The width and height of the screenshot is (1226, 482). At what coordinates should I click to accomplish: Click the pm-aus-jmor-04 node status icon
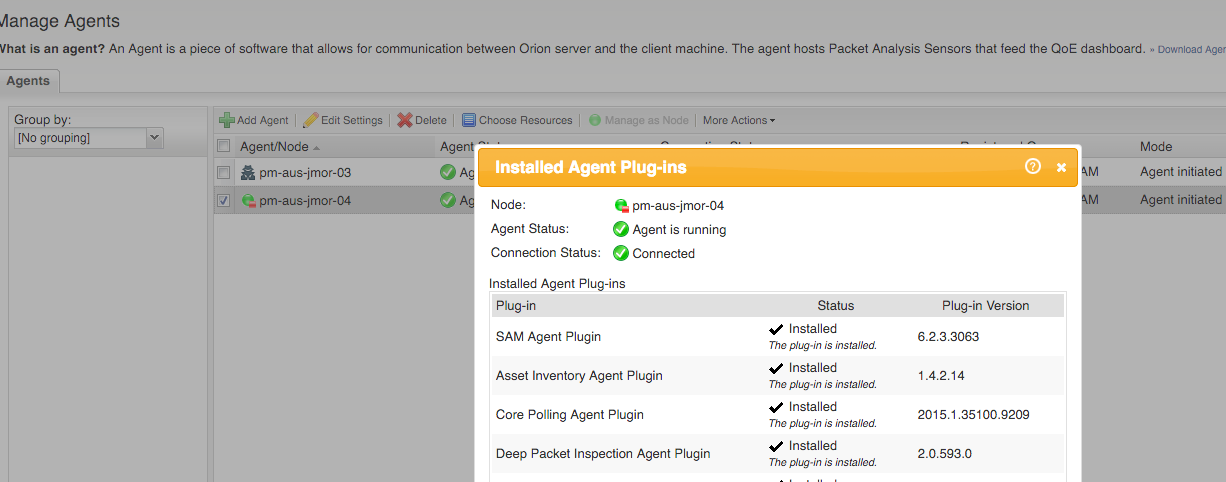[249, 201]
